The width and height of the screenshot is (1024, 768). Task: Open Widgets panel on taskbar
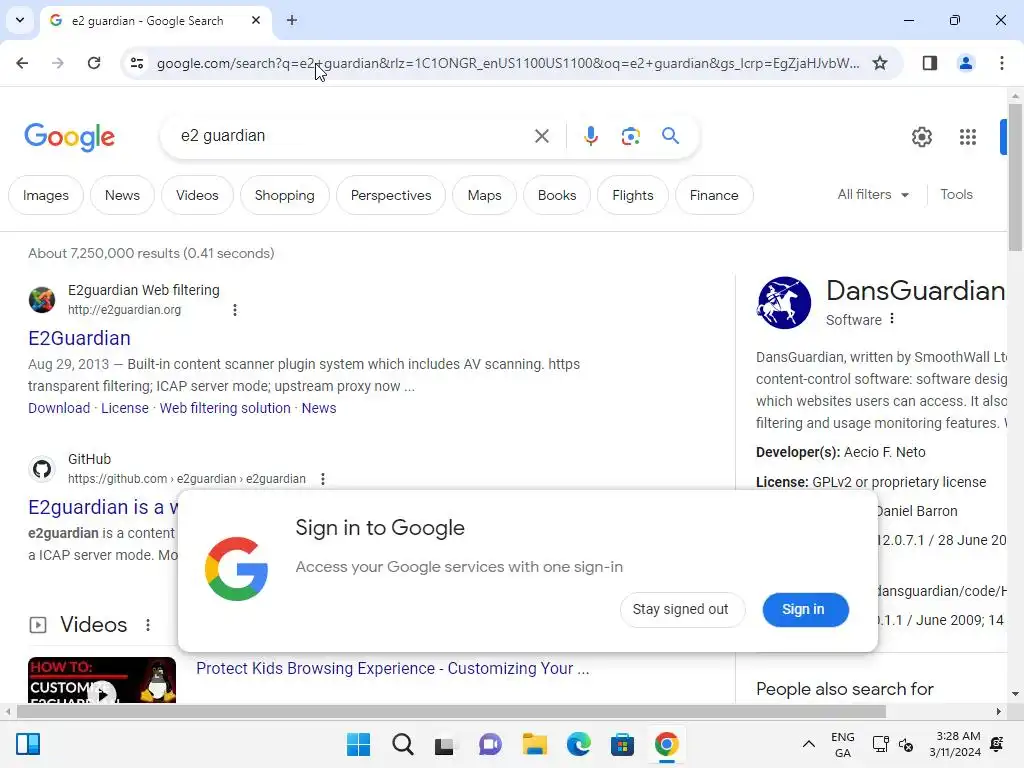coord(28,744)
